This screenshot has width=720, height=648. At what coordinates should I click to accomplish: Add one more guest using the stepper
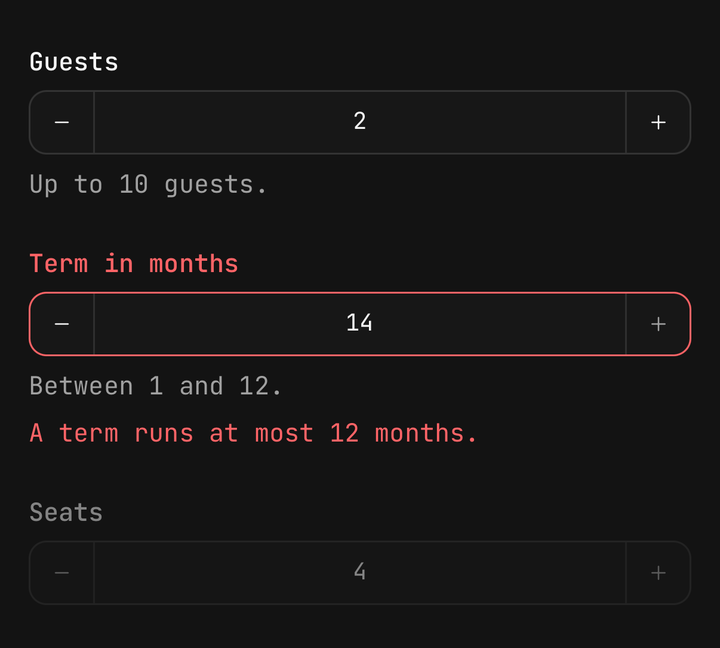click(x=658, y=122)
